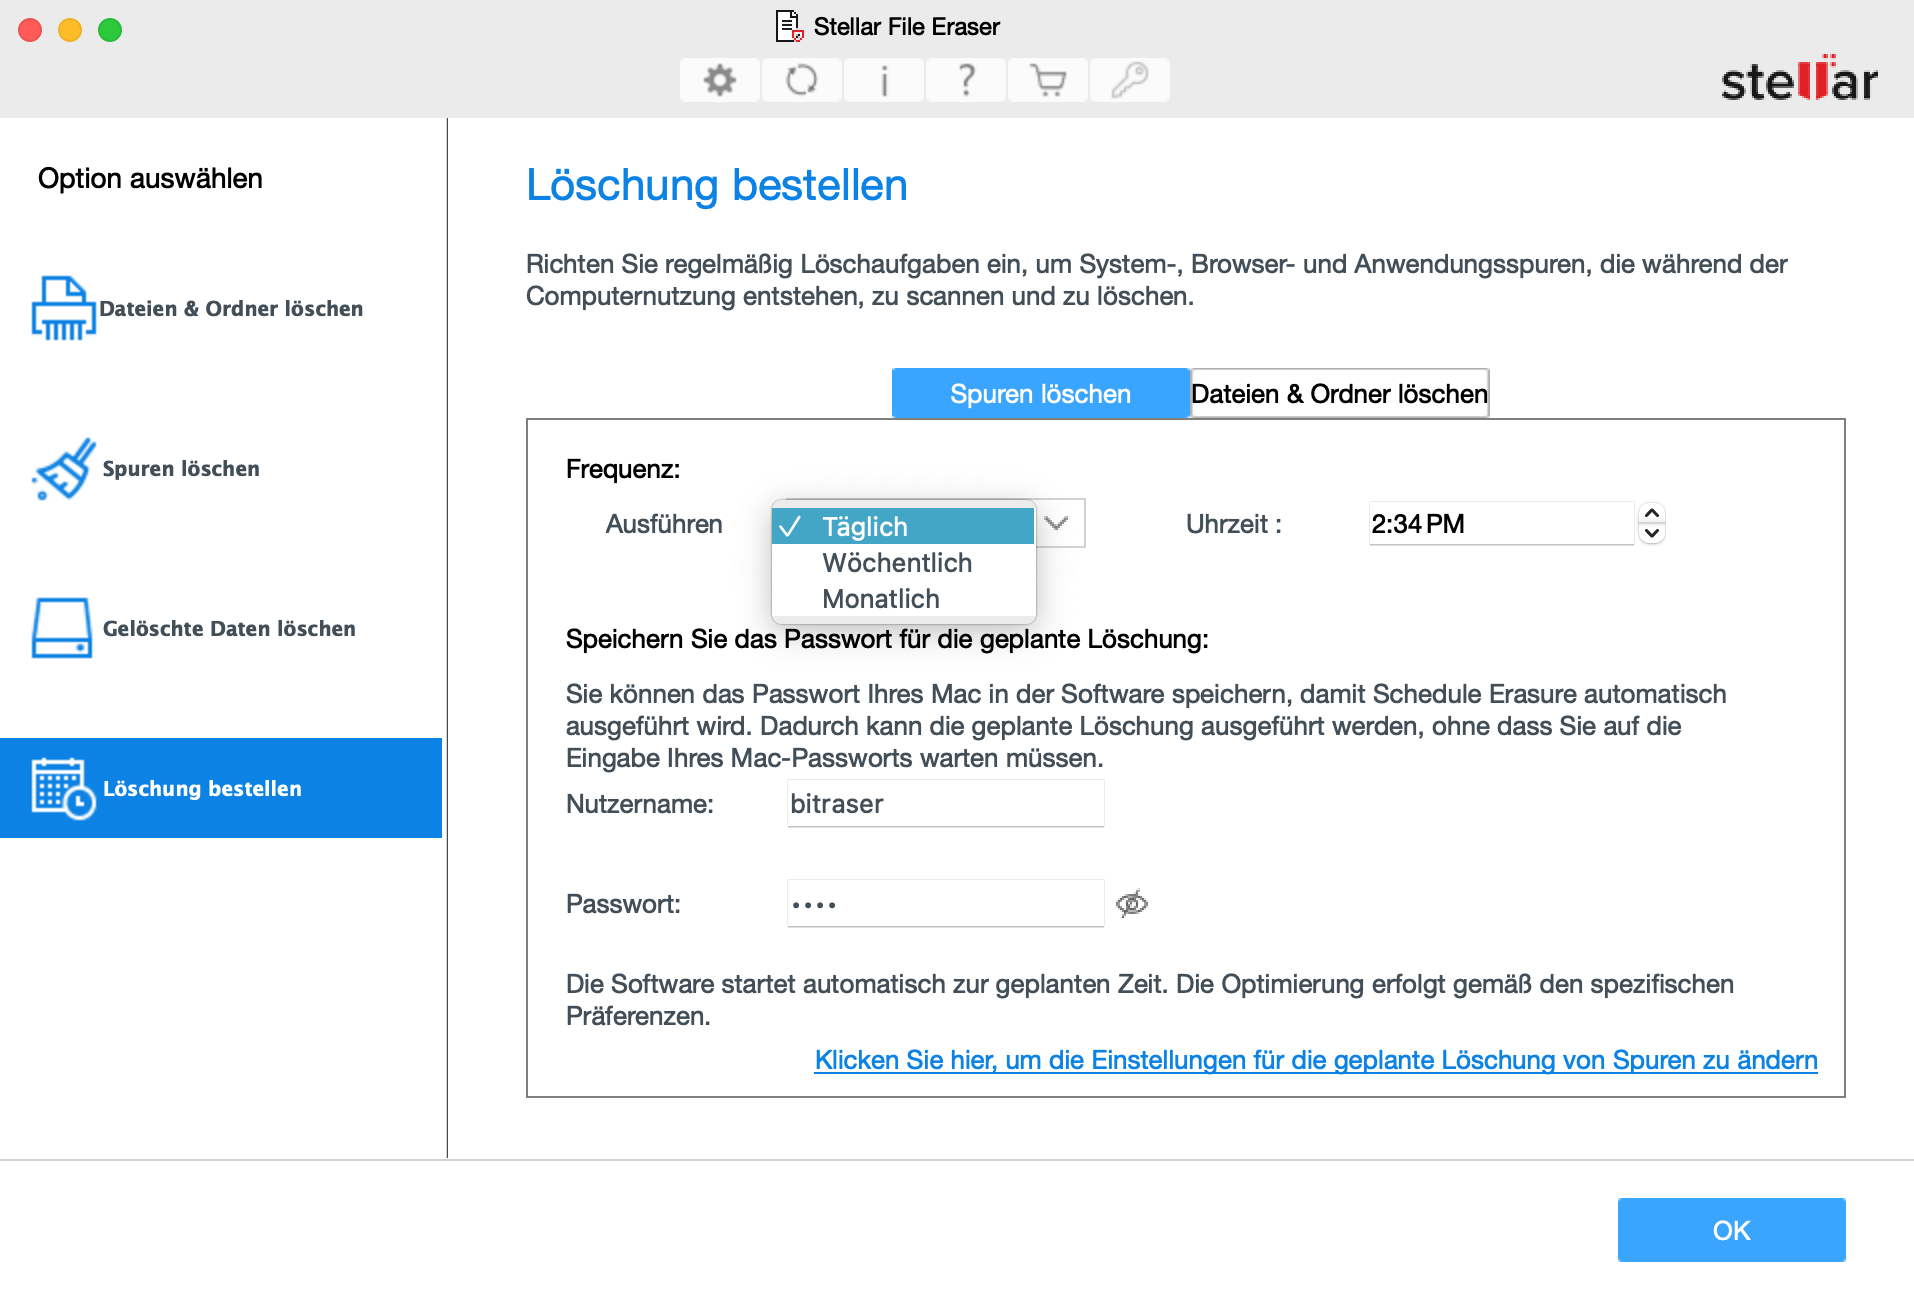
Task: Click the drive icon for Gelöschte Daten löschen
Action: [x=62, y=628]
